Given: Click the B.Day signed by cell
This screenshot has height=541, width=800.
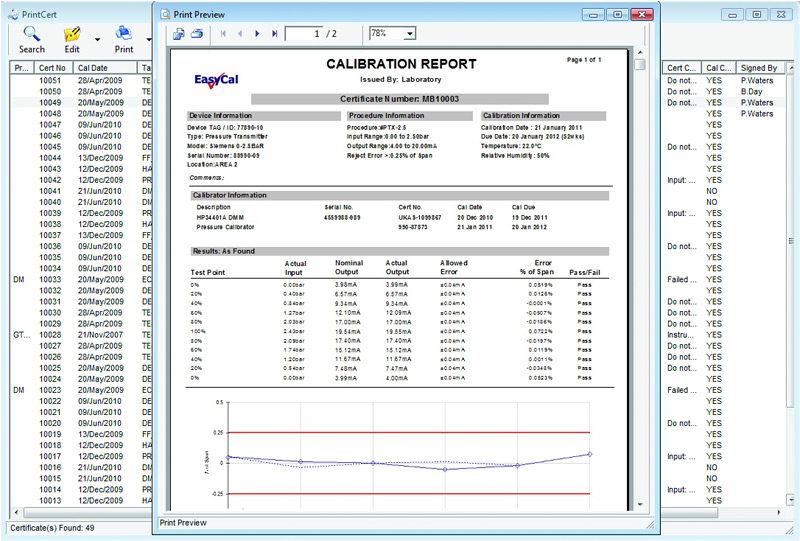Looking at the screenshot, I should pyautogui.click(x=752, y=91).
